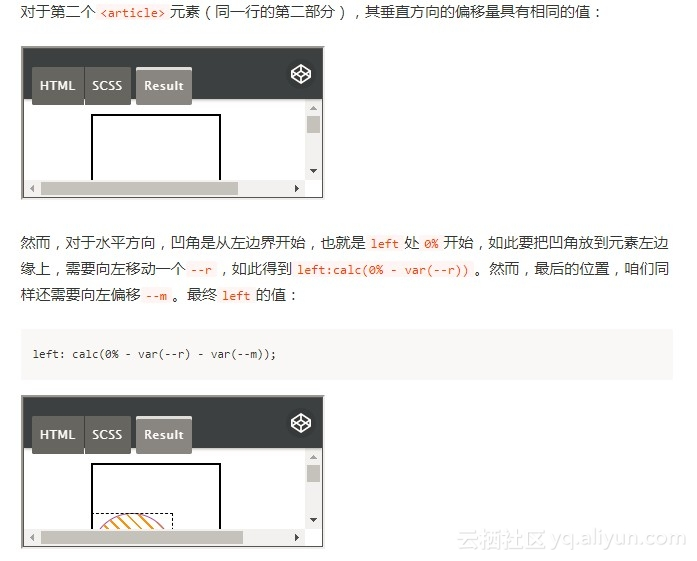The width and height of the screenshot is (697, 561).
Task: Click the black-bordered box in first result
Action: pos(156,147)
